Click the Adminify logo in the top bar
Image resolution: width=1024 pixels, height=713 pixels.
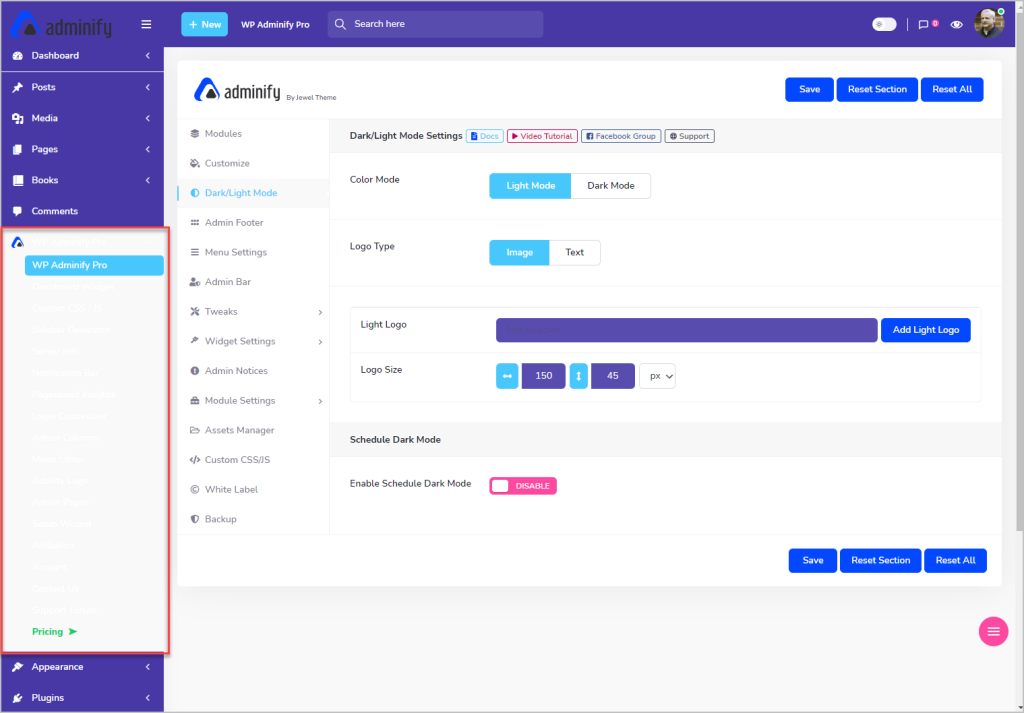click(x=61, y=25)
